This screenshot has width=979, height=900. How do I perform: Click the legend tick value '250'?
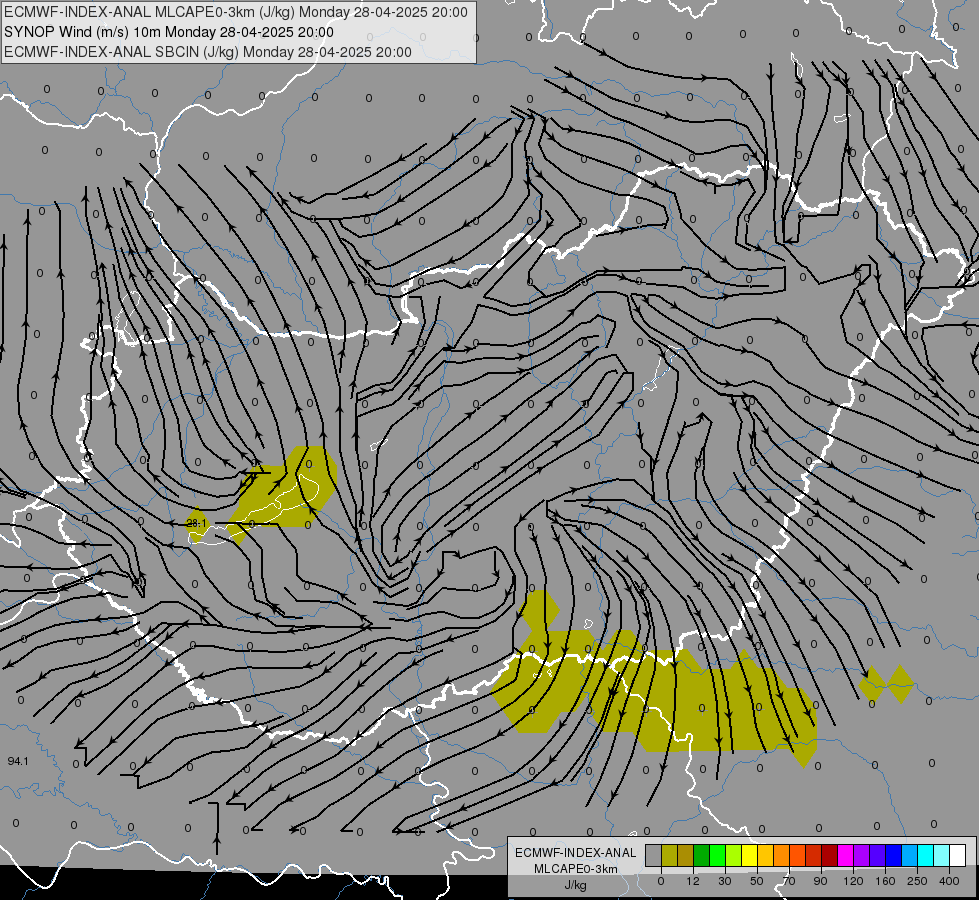coord(917,881)
